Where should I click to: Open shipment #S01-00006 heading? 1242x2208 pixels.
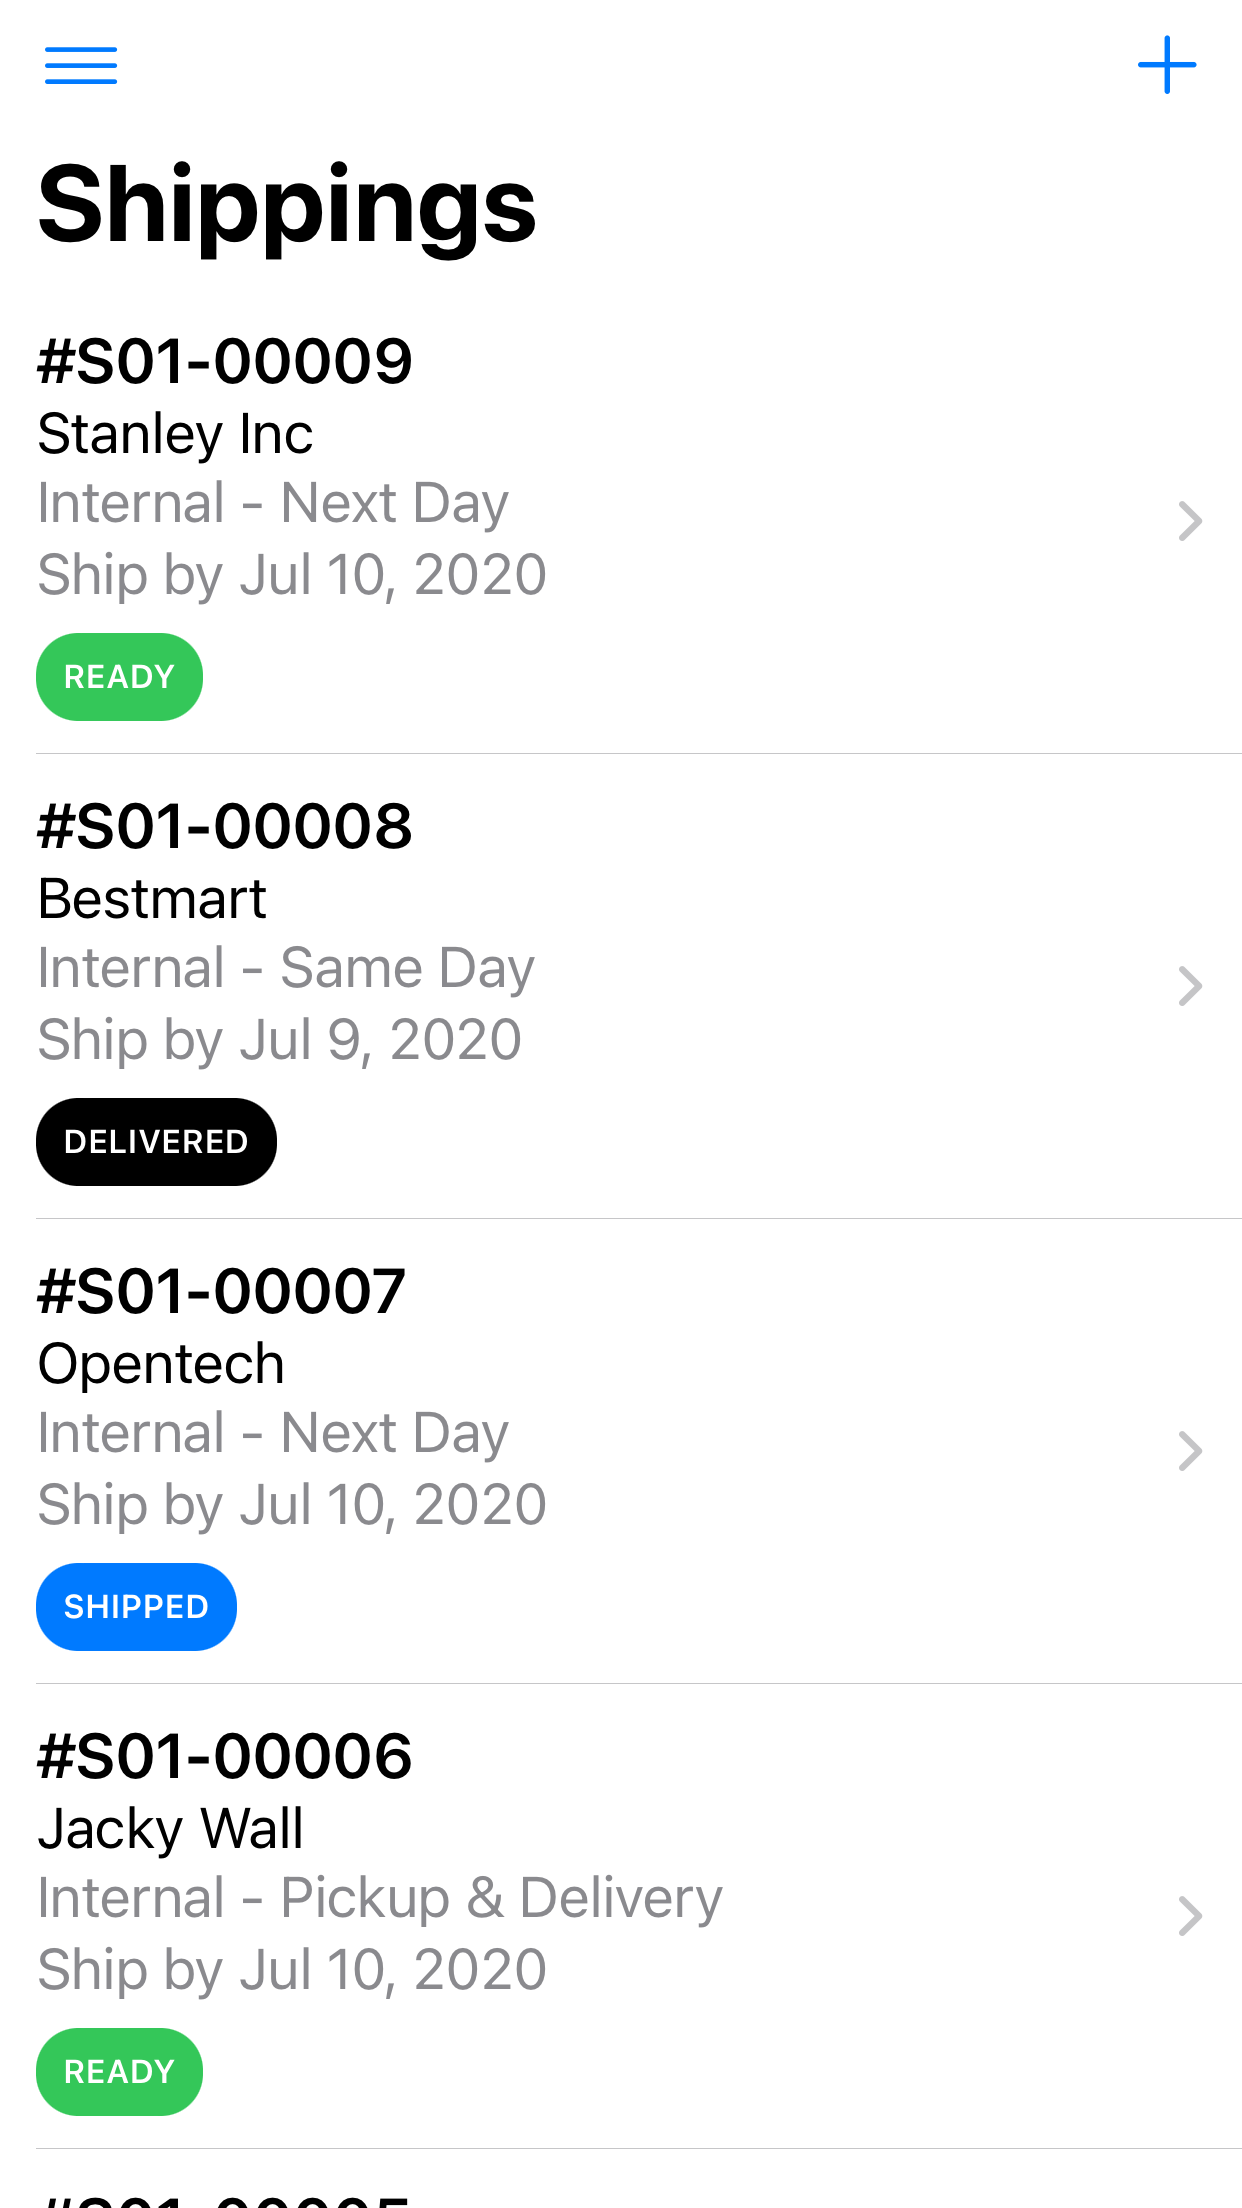(225, 1756)
